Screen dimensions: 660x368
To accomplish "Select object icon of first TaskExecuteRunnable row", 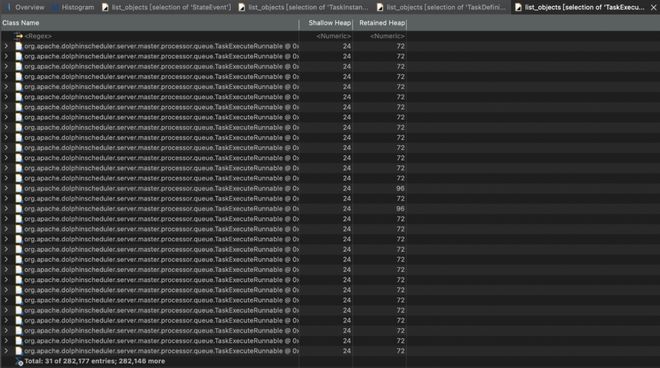I will click(x=19, y=46).
